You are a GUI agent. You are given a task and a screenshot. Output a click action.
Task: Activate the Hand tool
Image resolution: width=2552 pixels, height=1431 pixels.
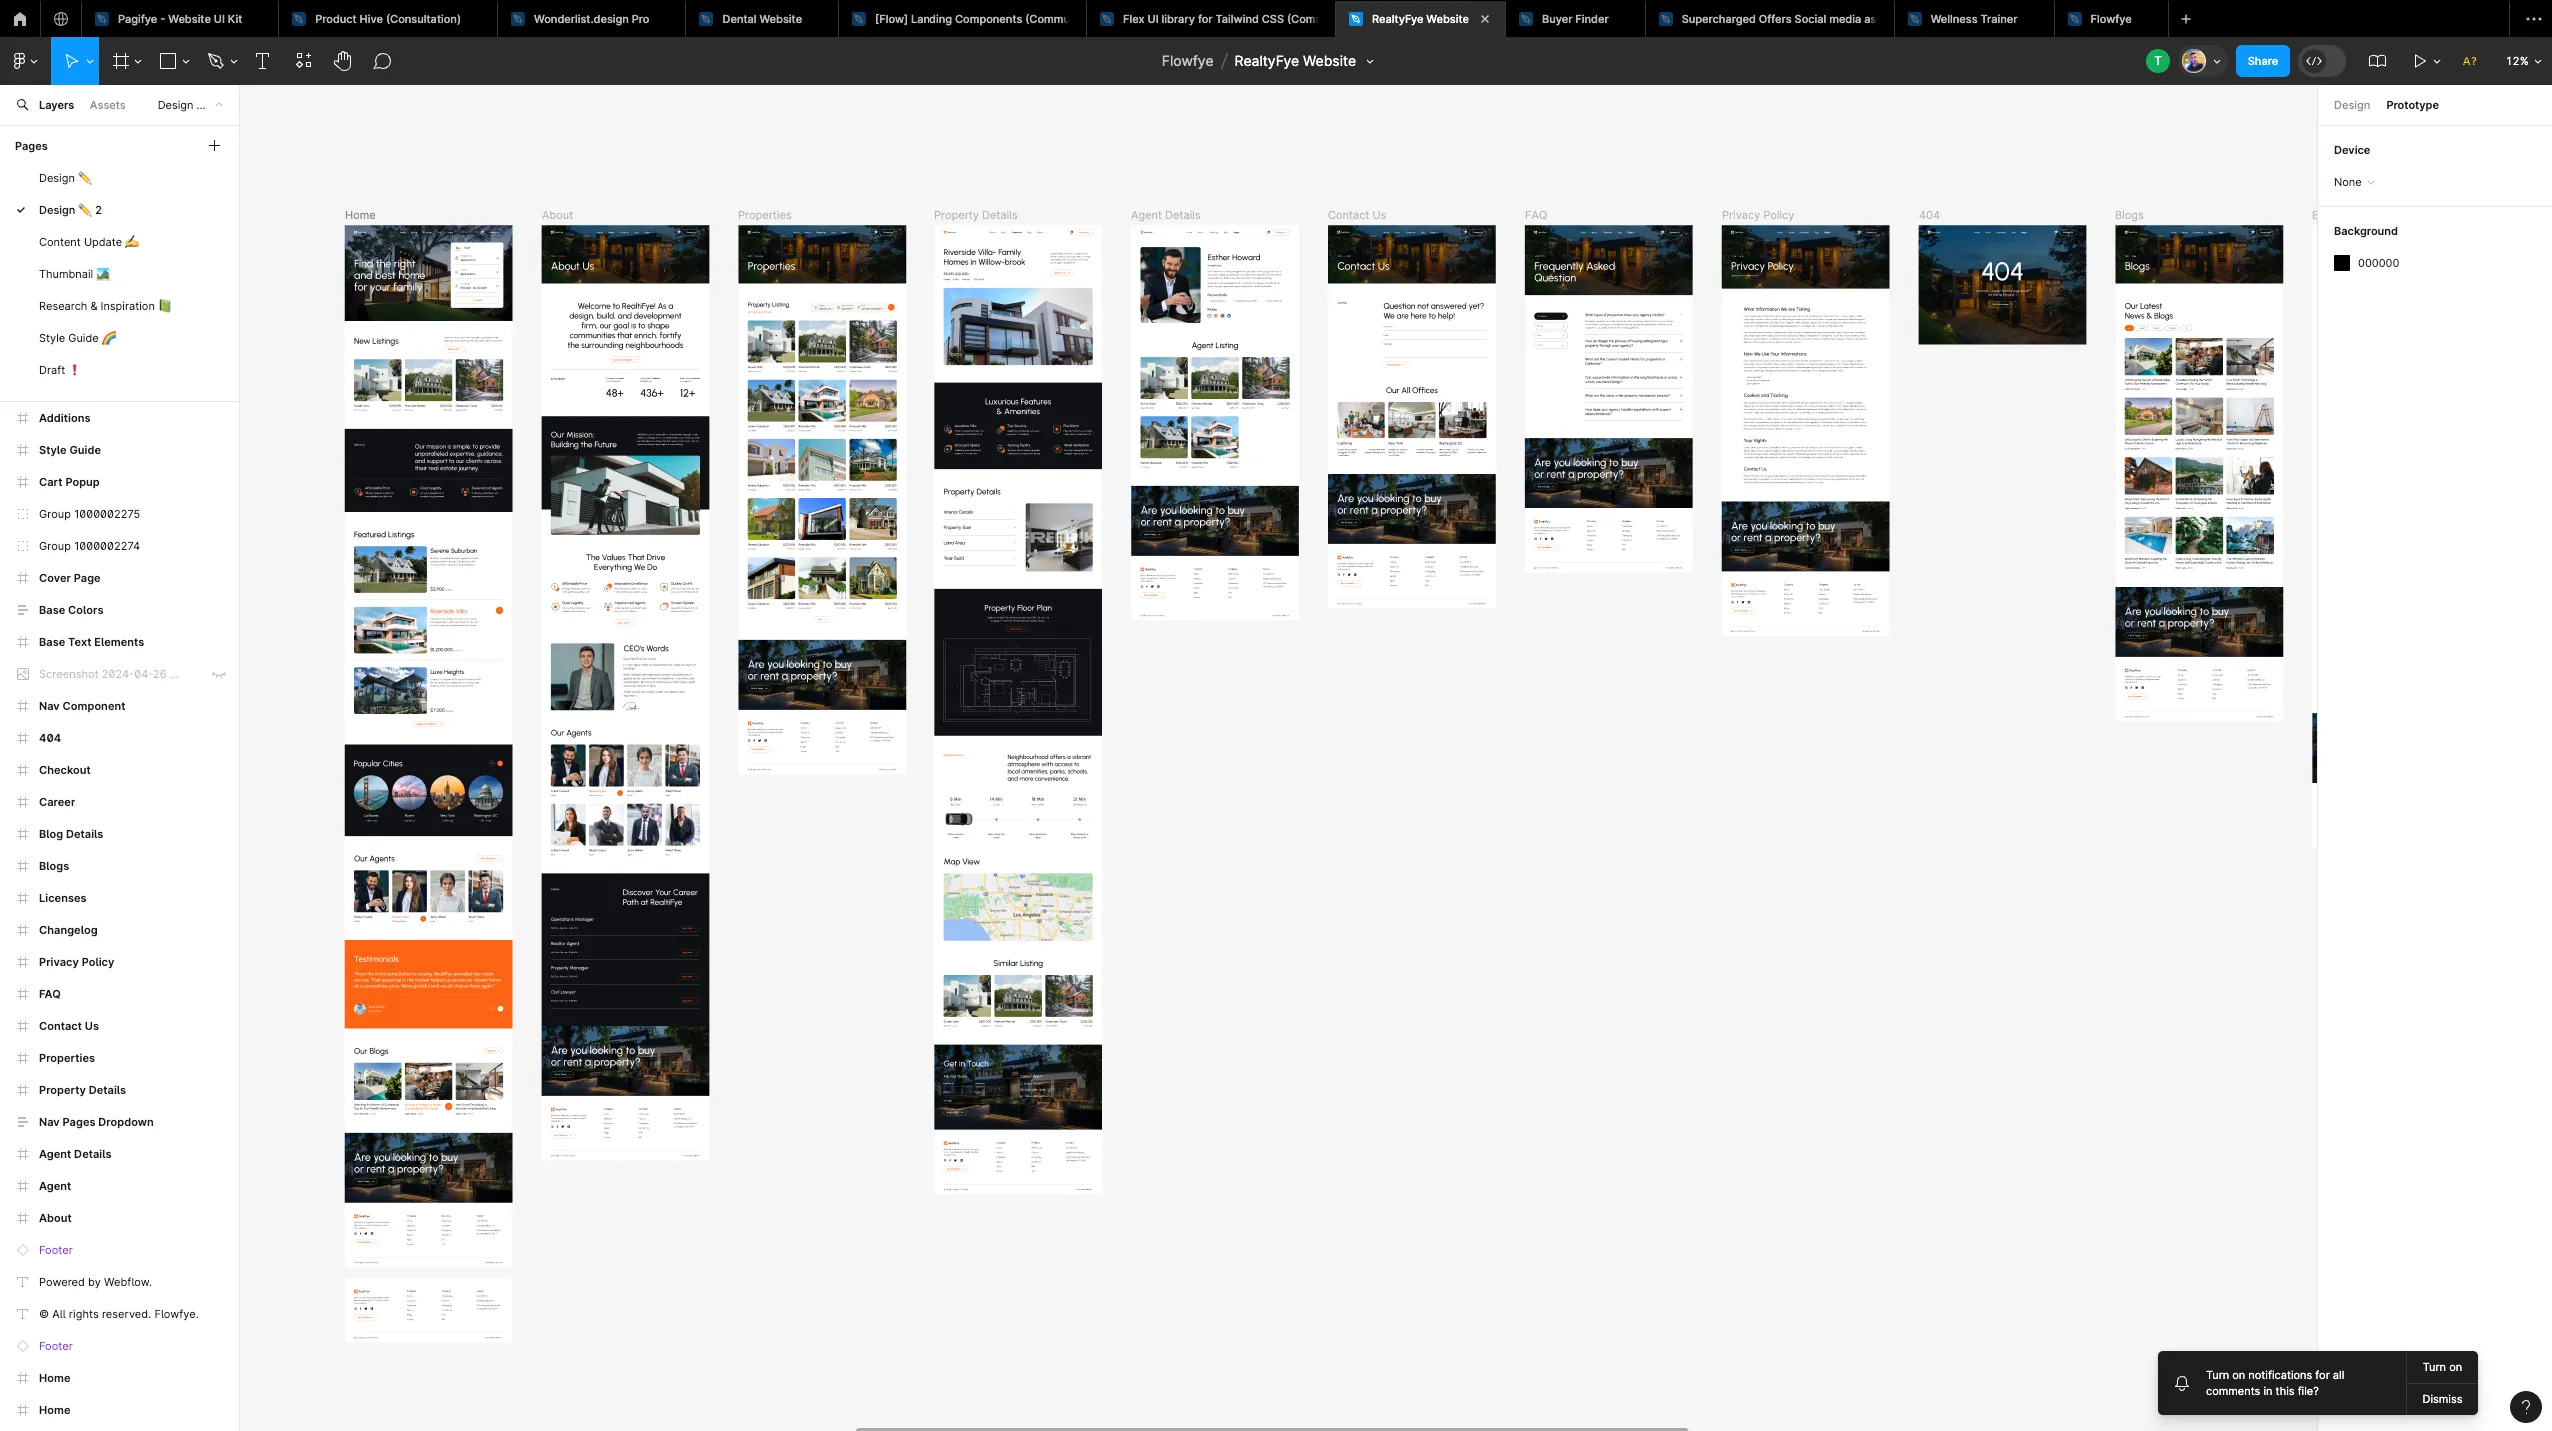point(343,61)
